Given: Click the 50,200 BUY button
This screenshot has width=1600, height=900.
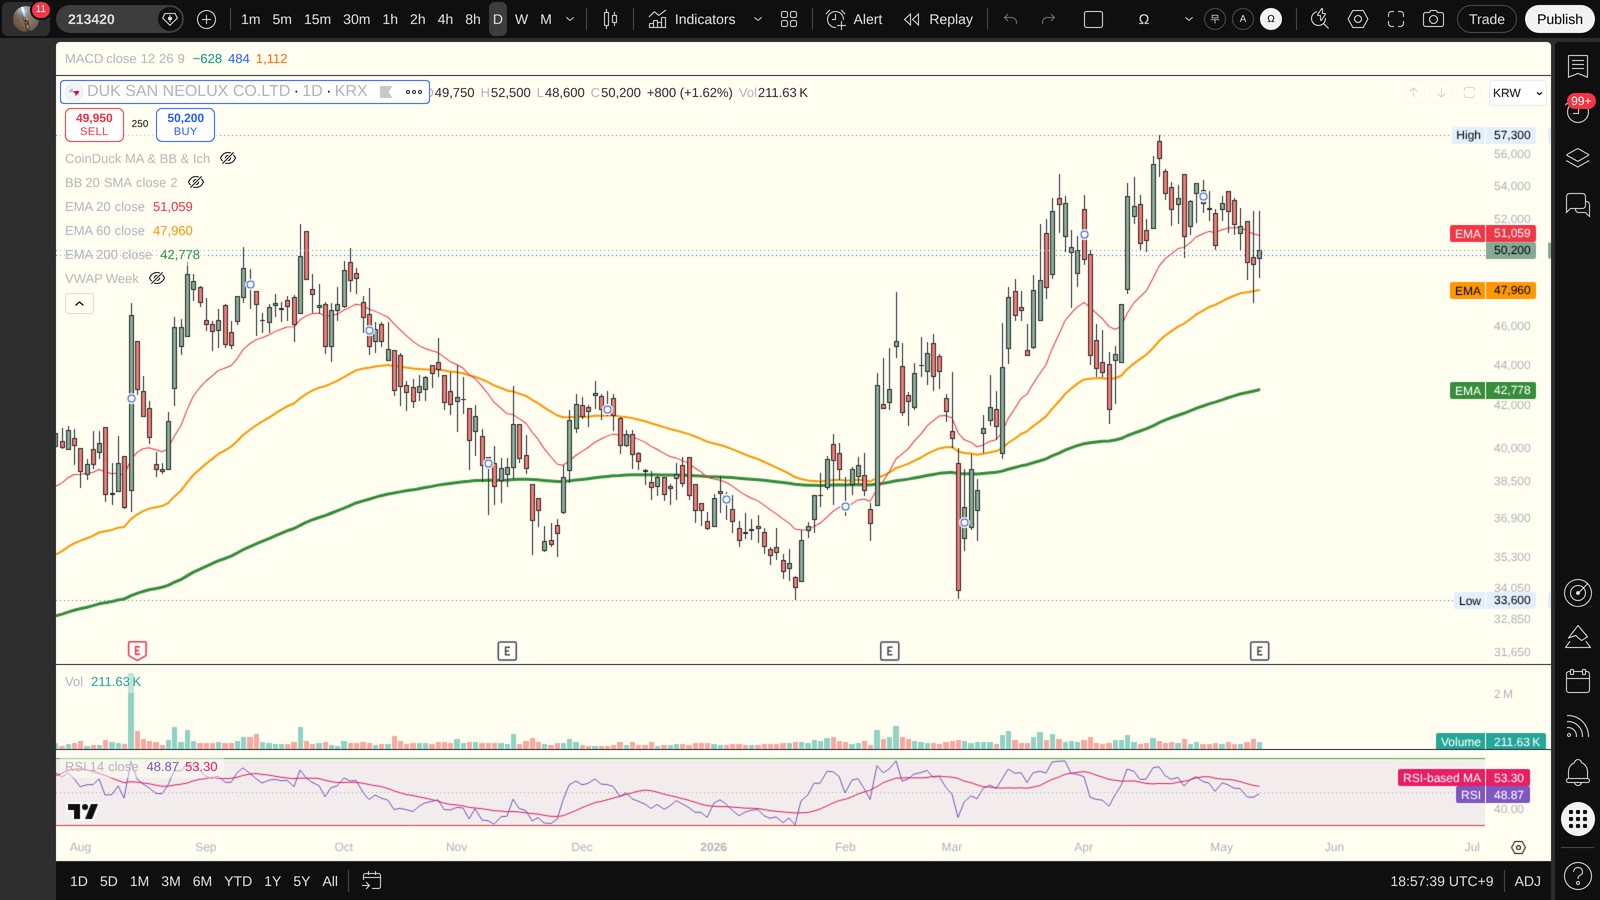Looking at the screenshot, I should [185, 124].
